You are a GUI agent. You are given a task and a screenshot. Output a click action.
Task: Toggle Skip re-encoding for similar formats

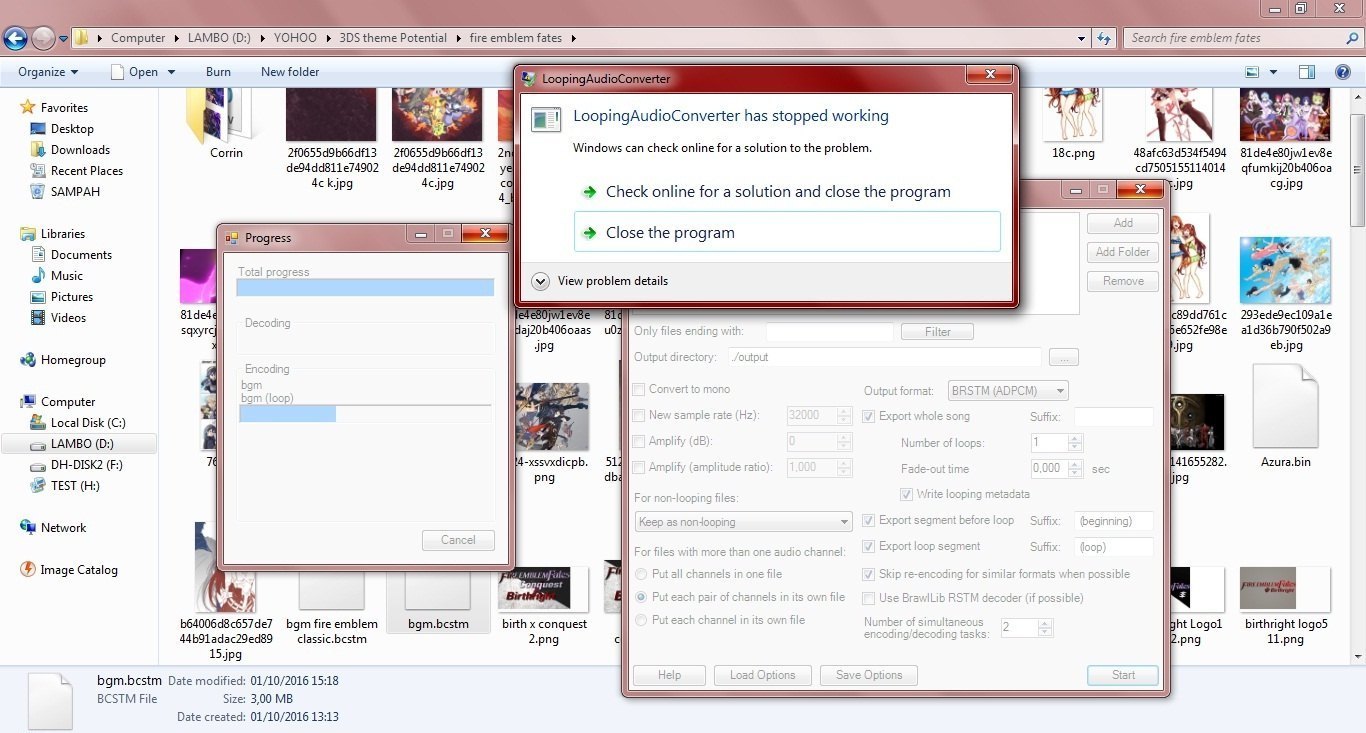point(869,574)
